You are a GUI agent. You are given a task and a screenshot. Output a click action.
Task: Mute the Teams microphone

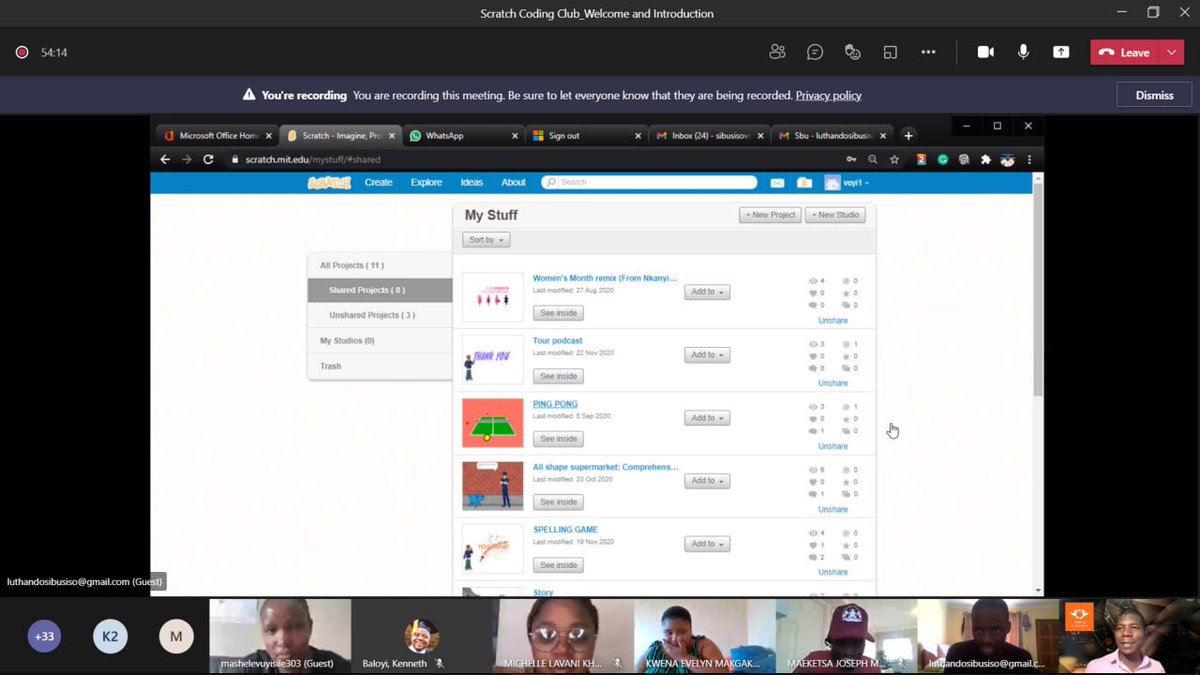[1023, 52]
